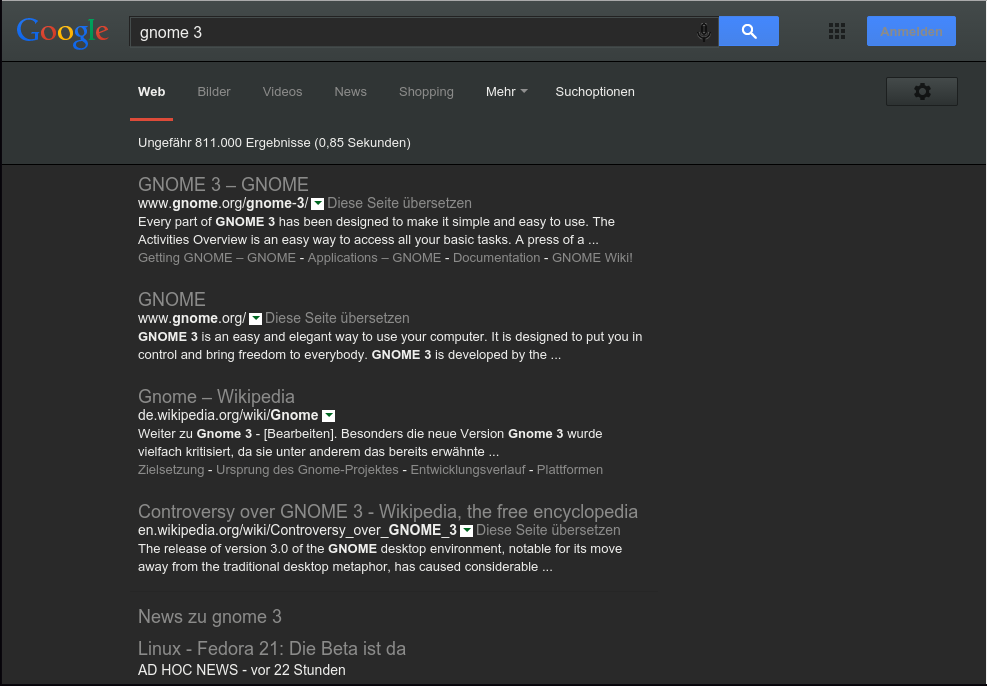
Task: Activate voice search microphone icon
Action: click(704, 32)
